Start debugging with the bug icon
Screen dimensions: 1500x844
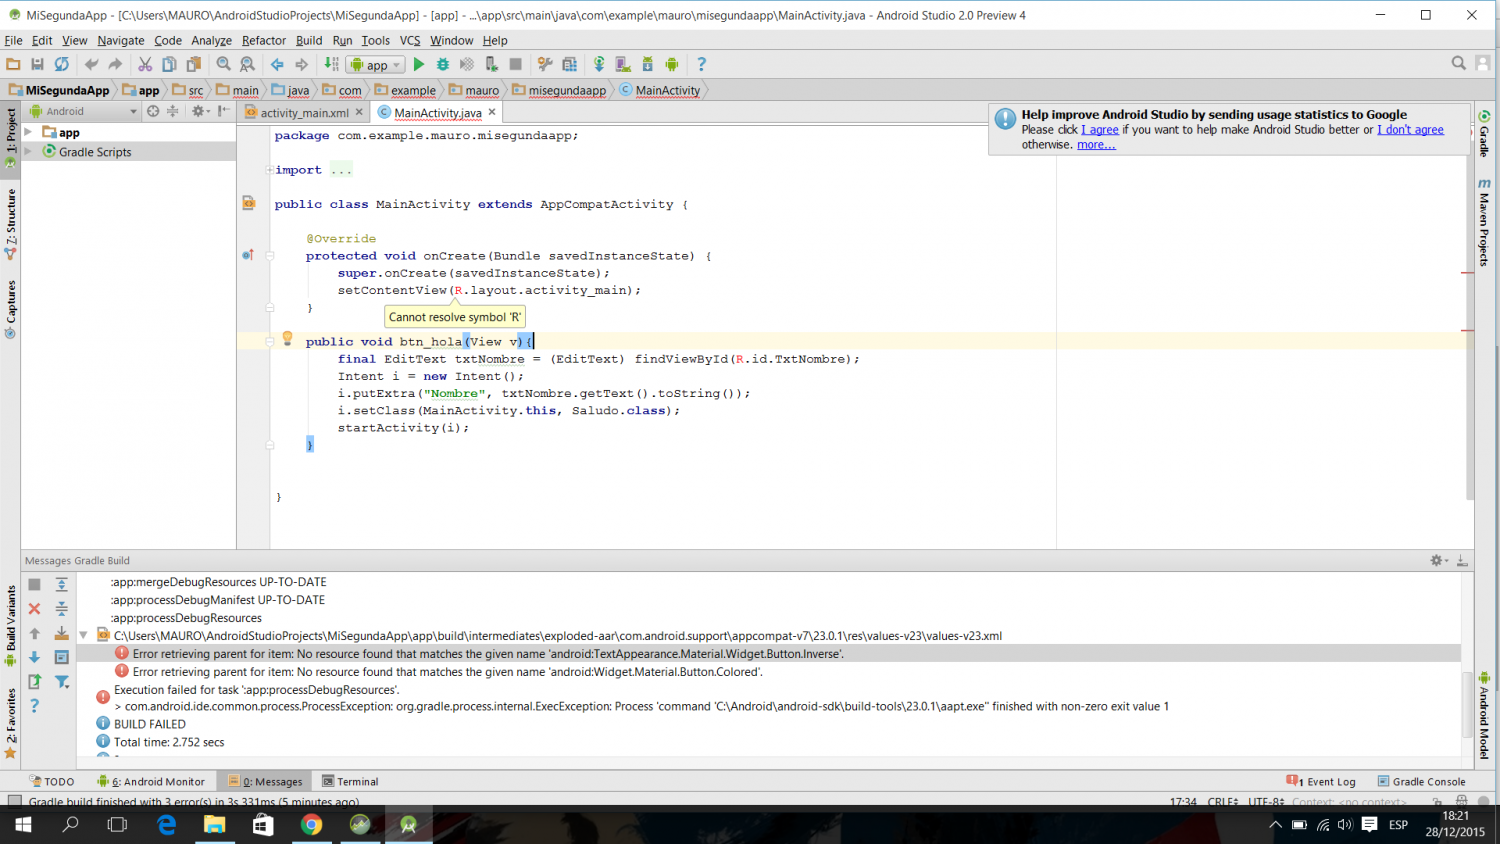[x=443, y=64]
